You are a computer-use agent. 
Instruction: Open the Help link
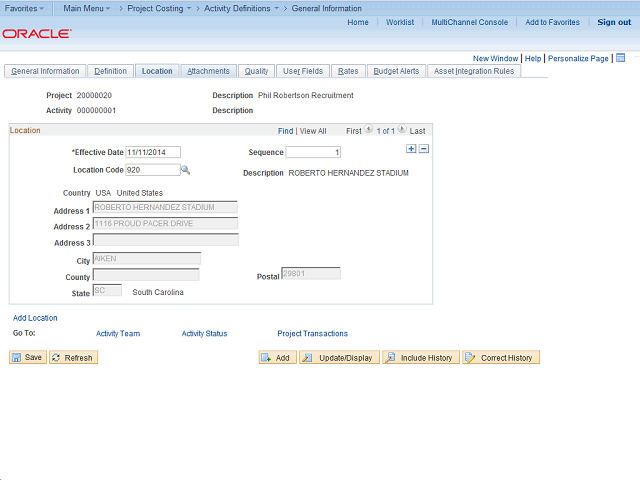533,58
